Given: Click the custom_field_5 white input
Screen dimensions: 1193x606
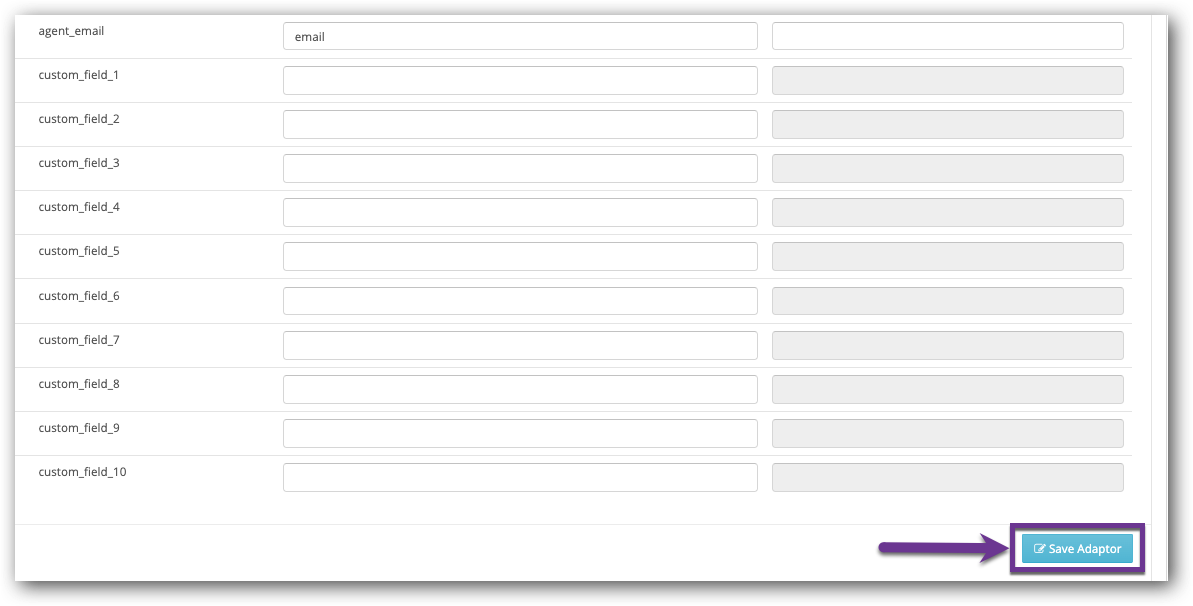Looking at the screenshot, I should (520, 256).
